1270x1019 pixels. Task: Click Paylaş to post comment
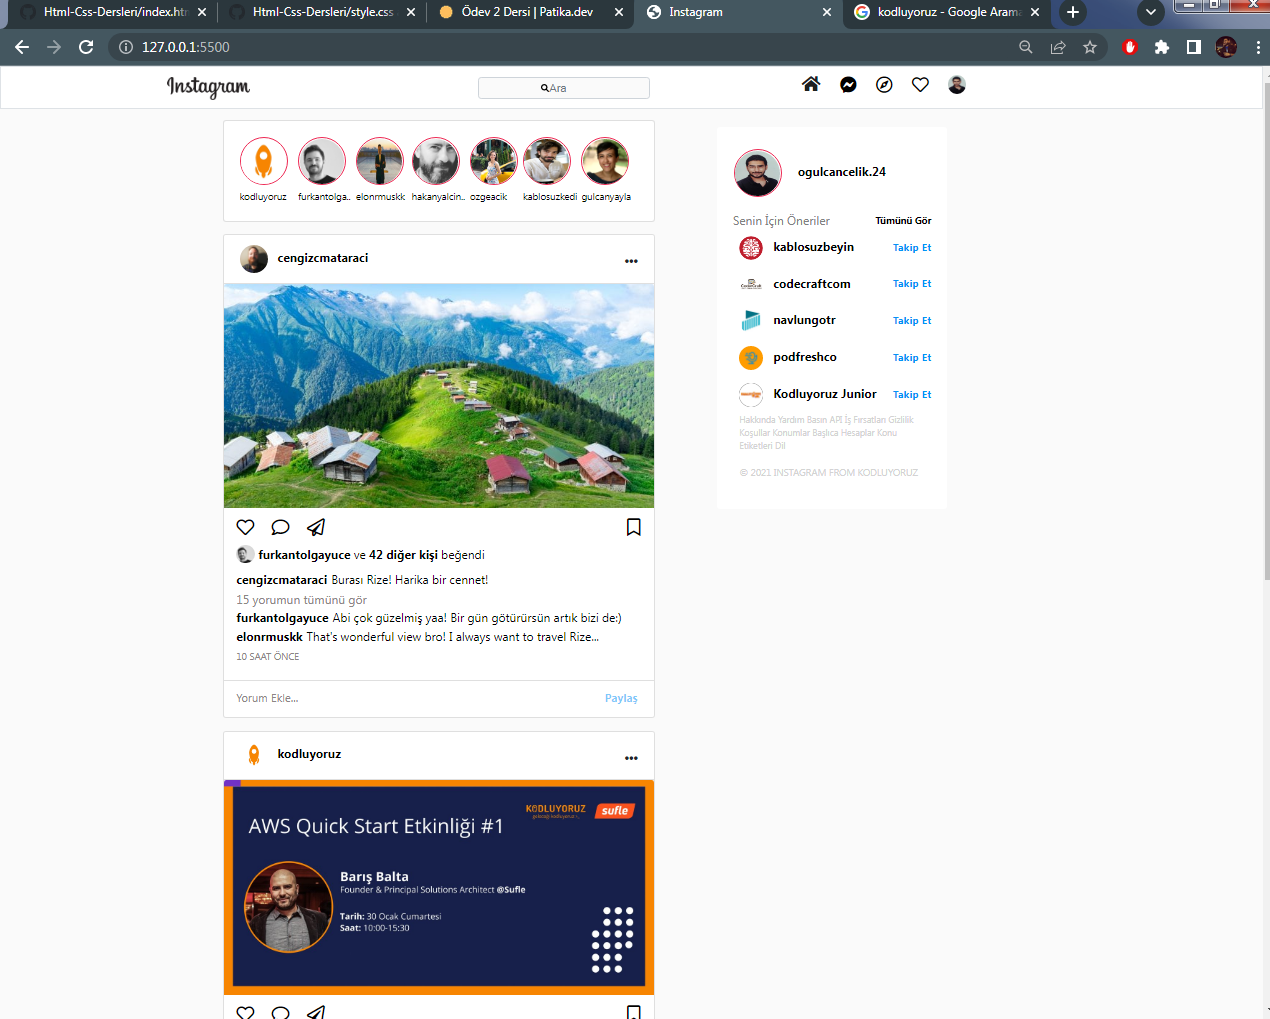point(621,698)
